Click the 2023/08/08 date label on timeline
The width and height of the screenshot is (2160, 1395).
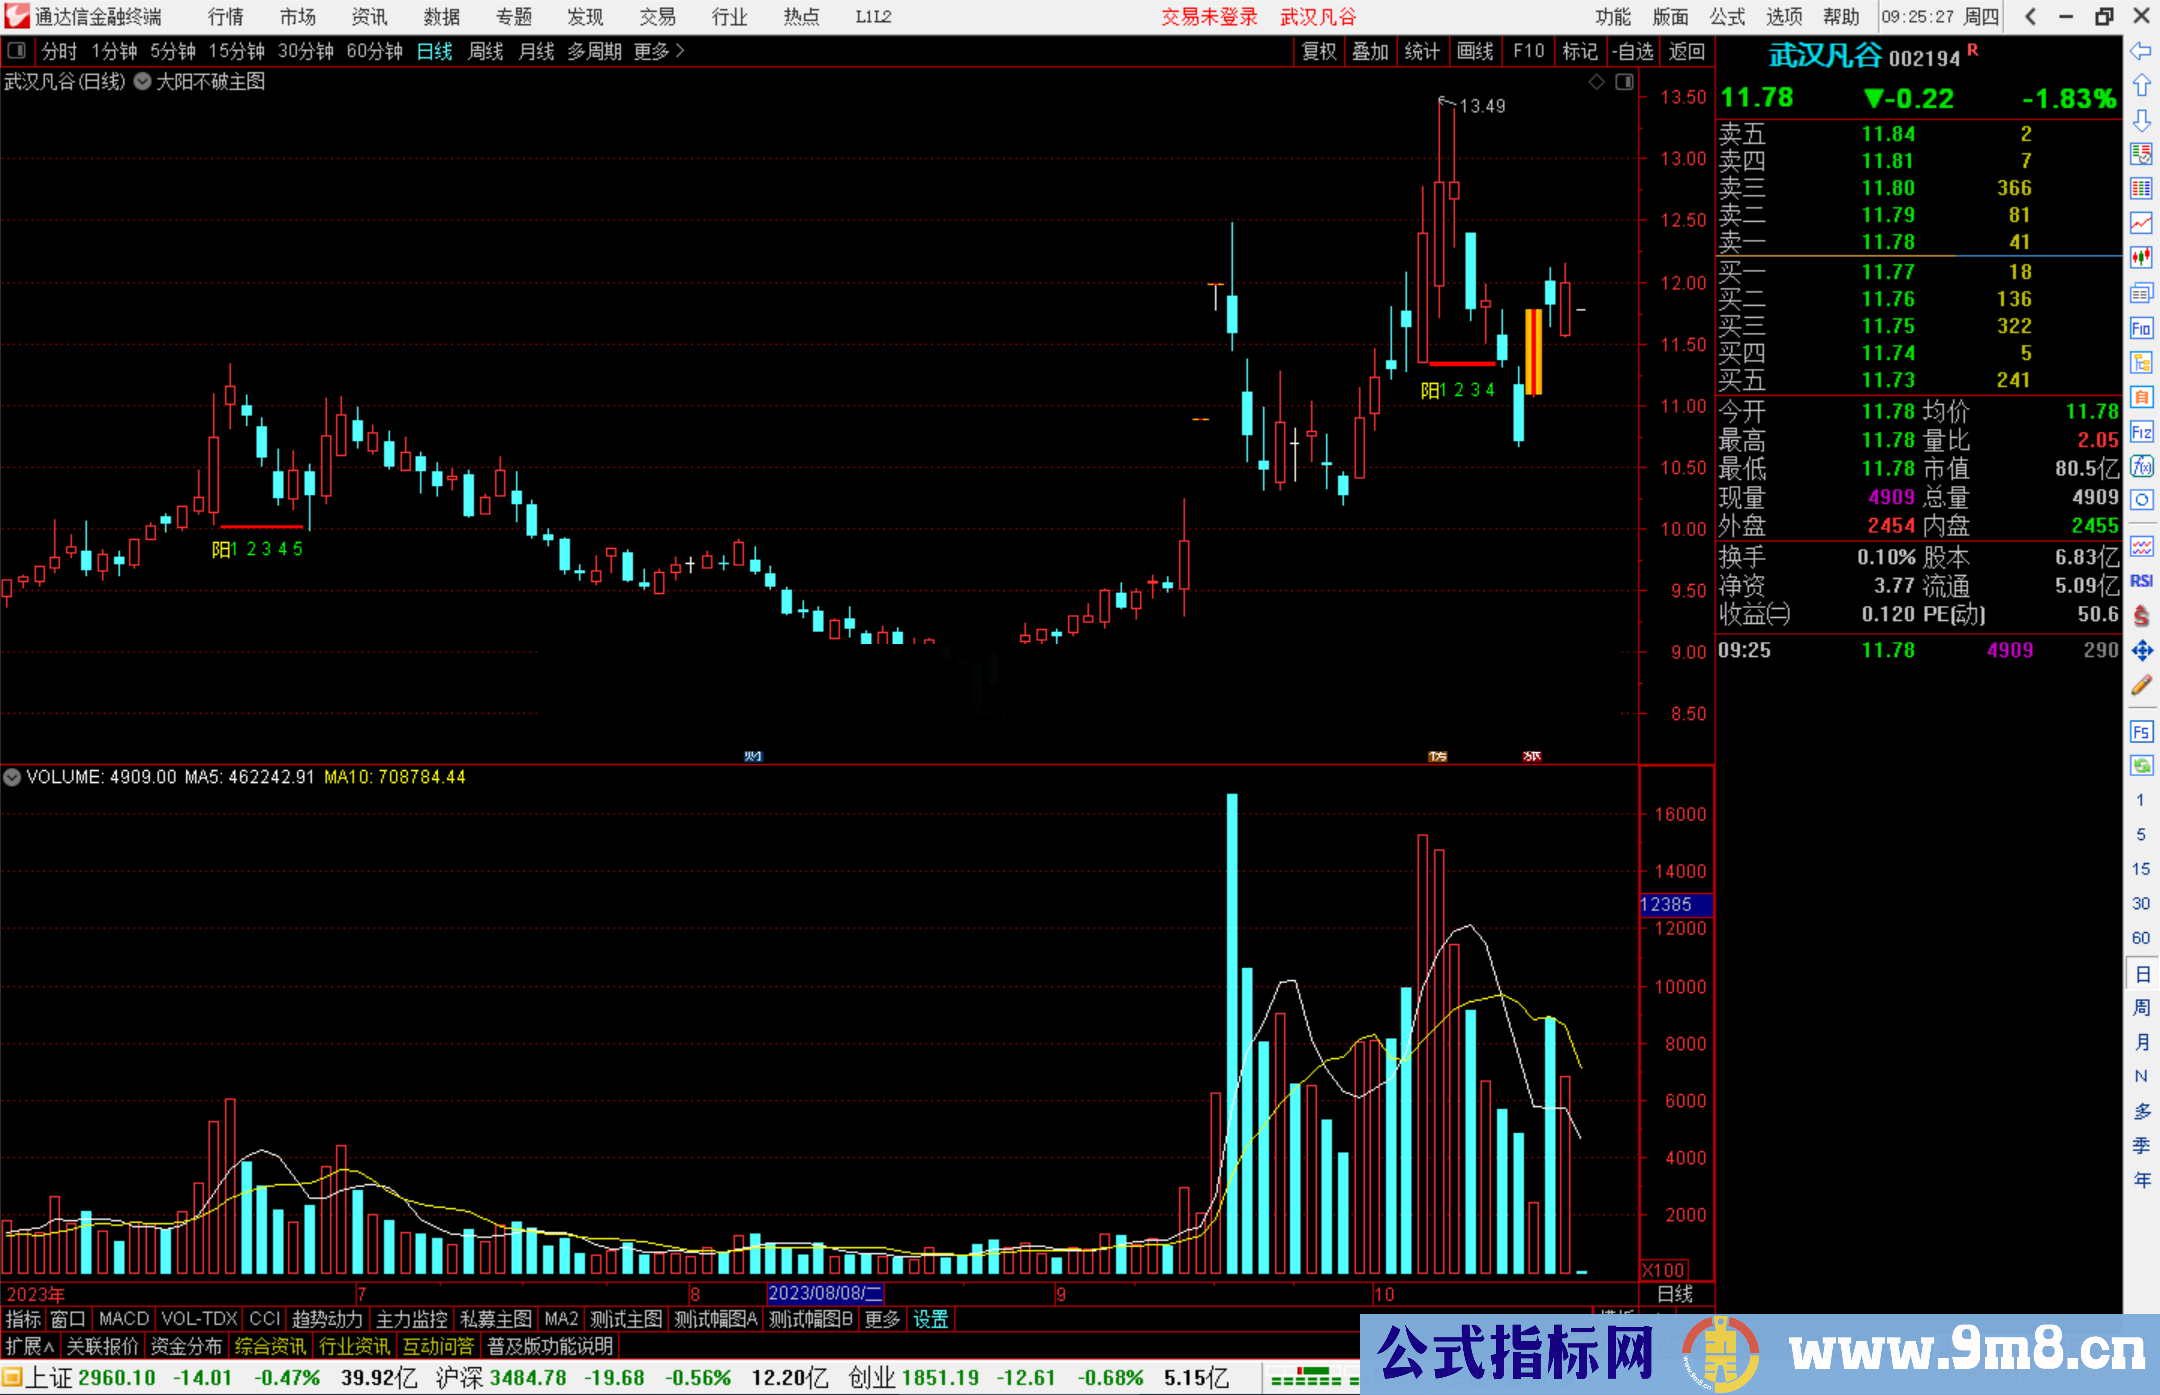tap(825, 1293)
